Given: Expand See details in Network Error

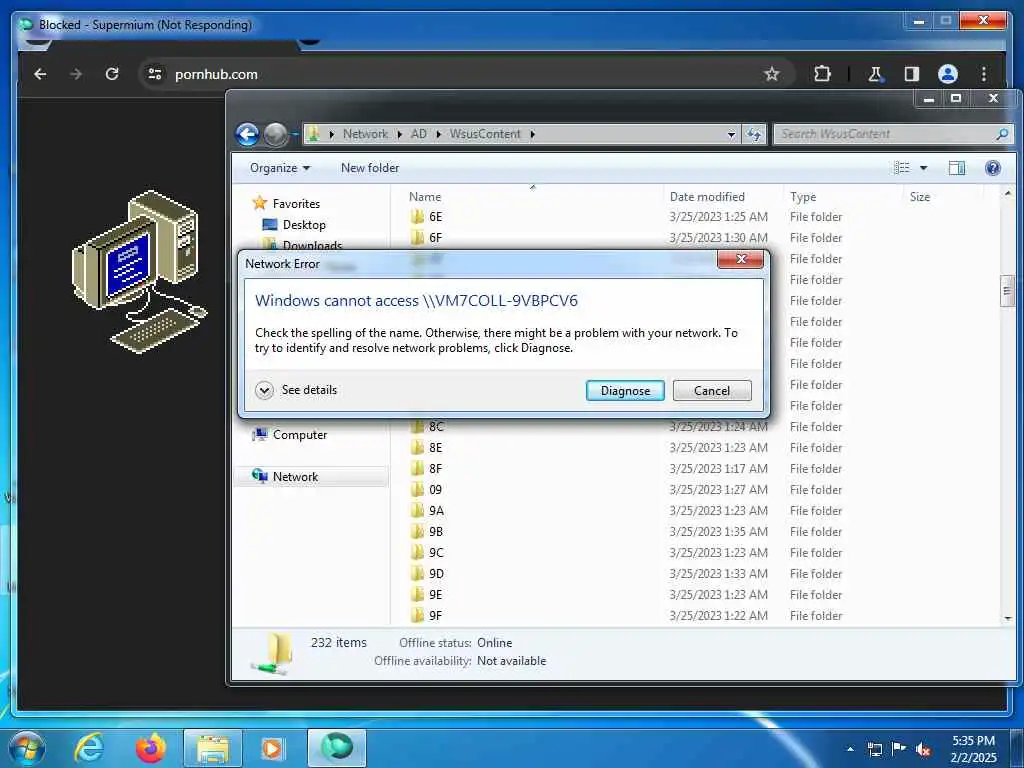Looking at the screenshot, I should coord(297,391).
